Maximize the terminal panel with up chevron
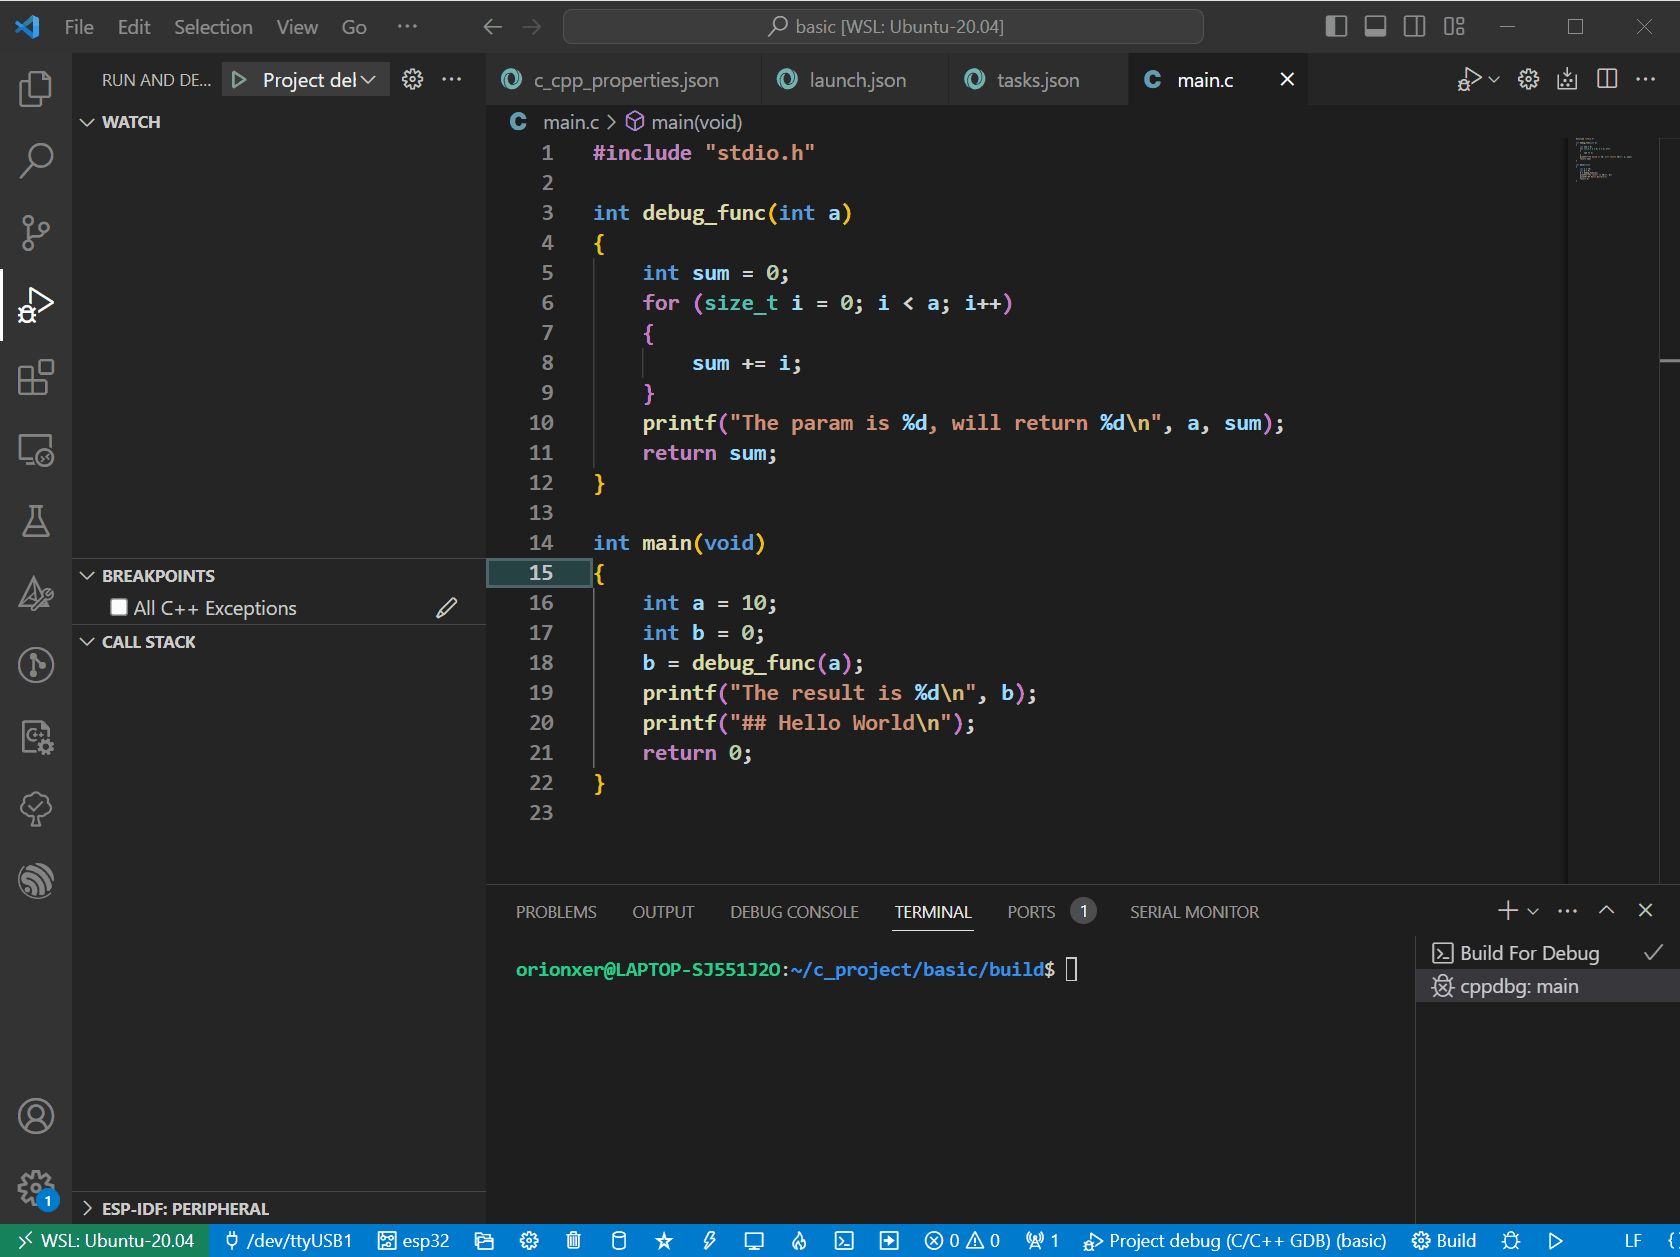 pos(1606,910)
